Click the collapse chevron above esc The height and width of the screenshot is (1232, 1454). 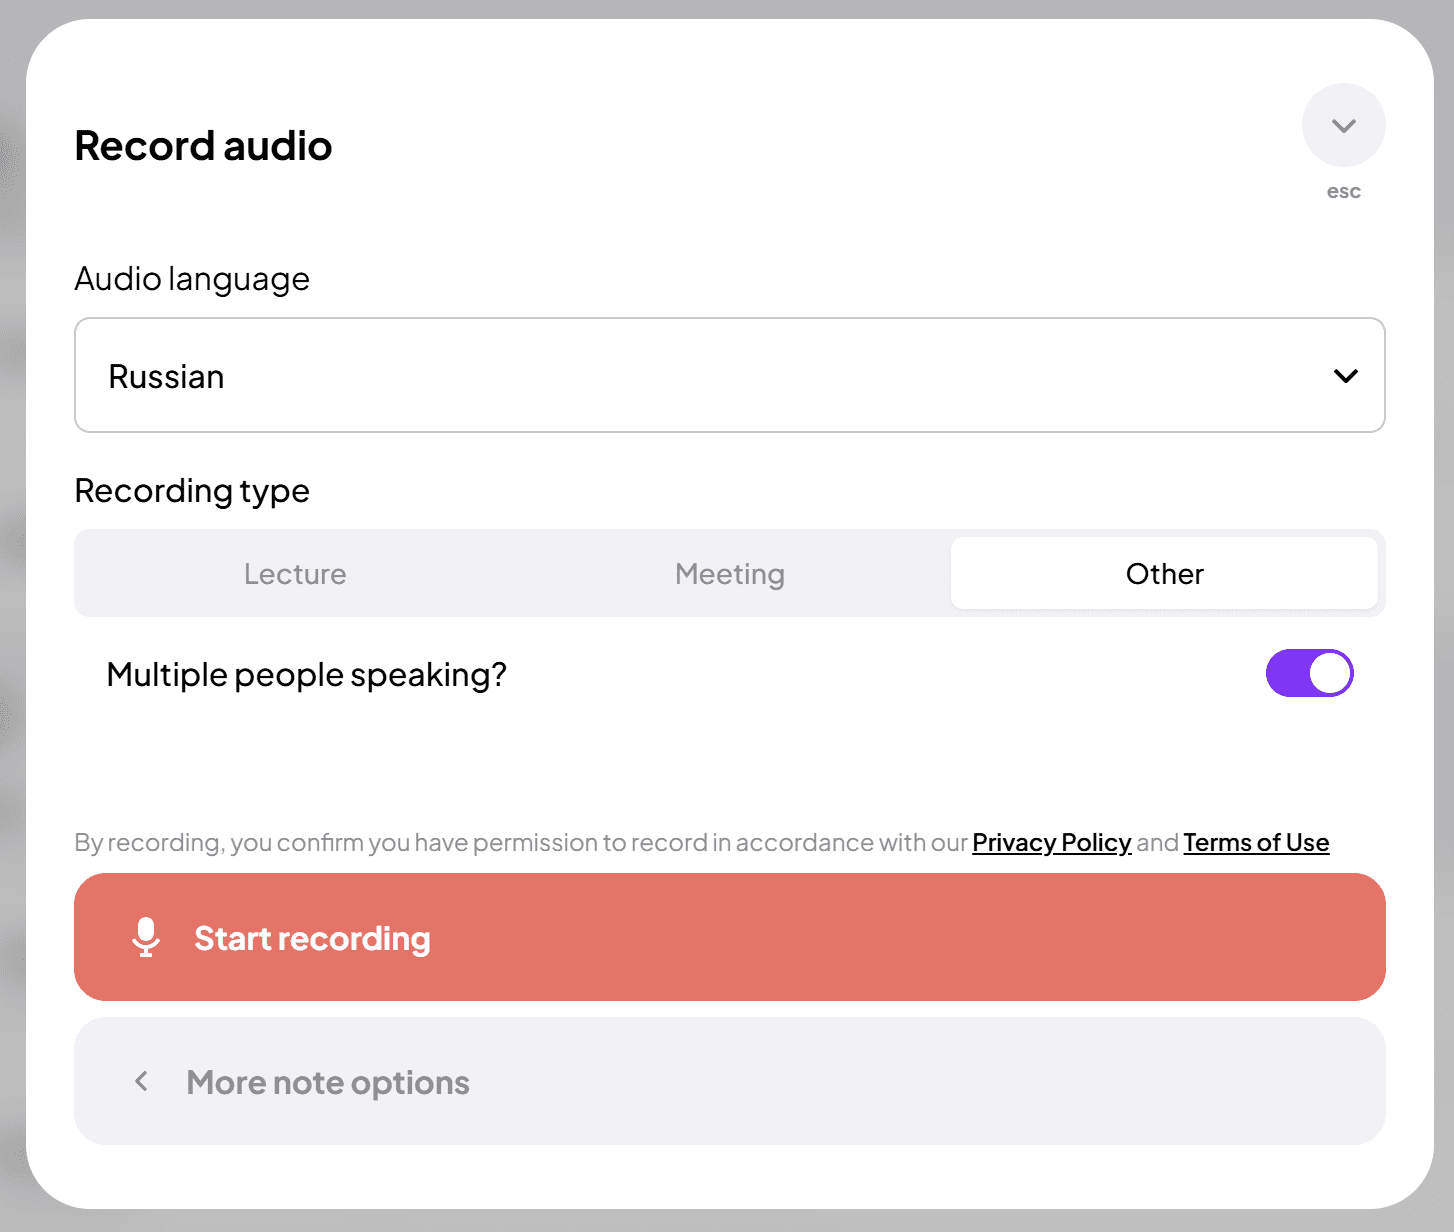pos(1343,125)
